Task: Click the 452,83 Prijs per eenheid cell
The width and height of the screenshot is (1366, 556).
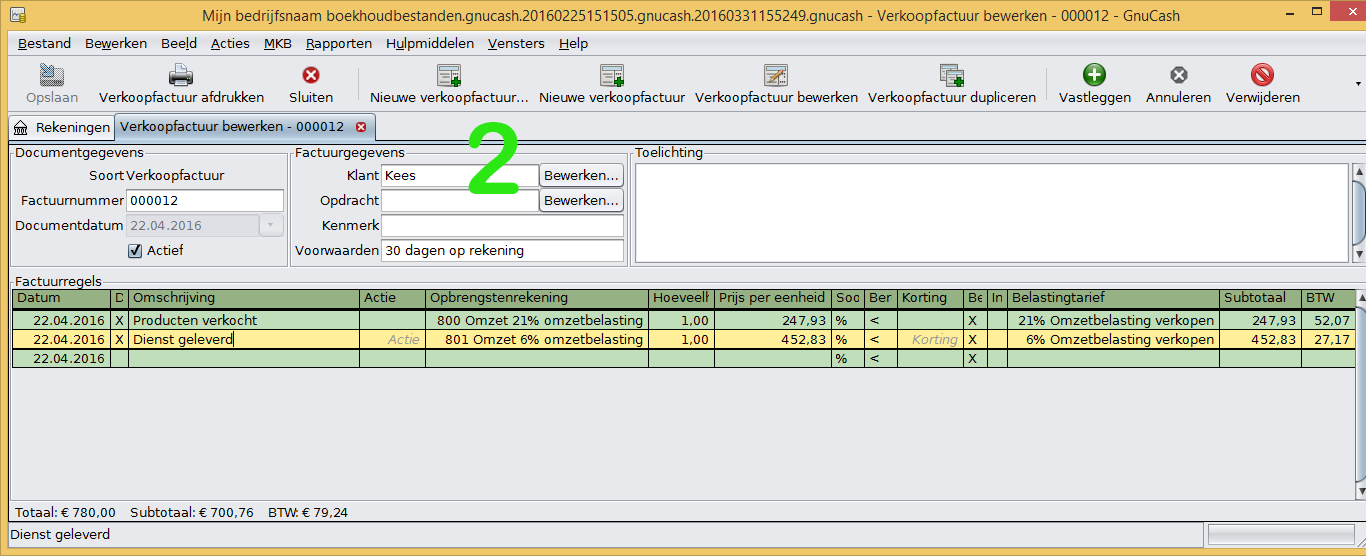Action: point(773,339)
